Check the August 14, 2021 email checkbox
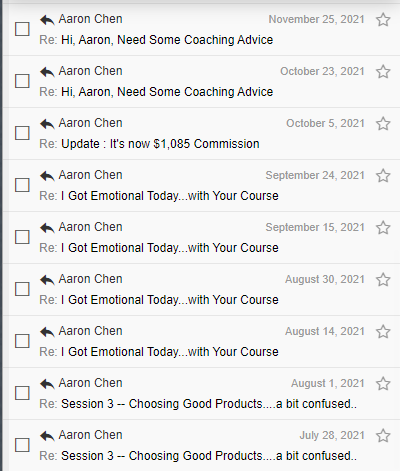 tap(22, 341)
